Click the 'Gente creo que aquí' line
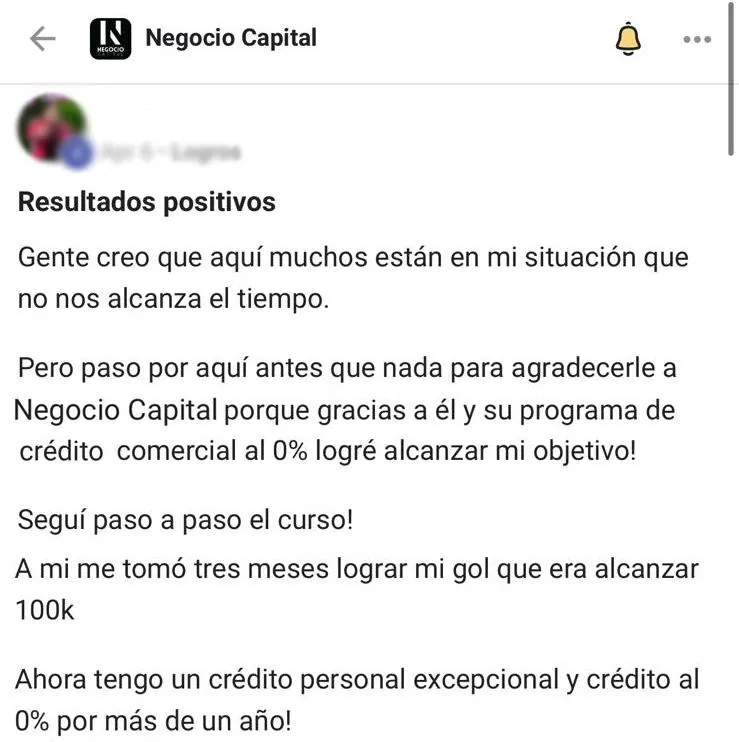This screenshot has height=742, width=739. coord(353,258)
